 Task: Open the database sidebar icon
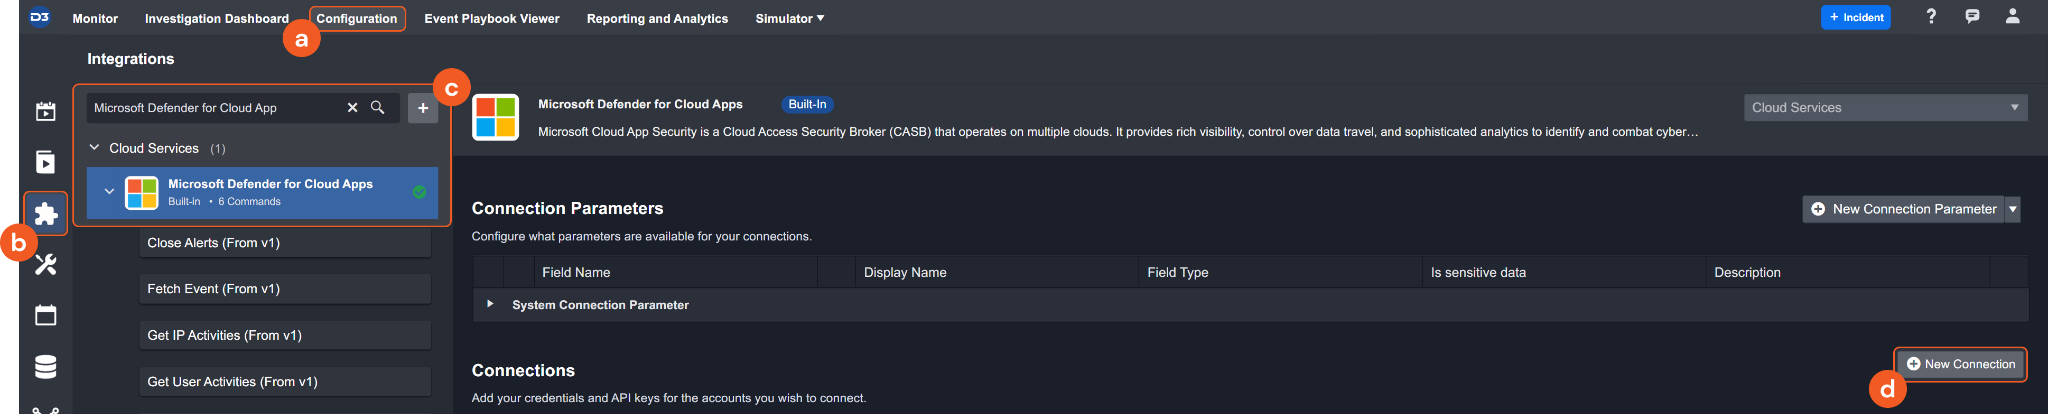pos(46,367)
